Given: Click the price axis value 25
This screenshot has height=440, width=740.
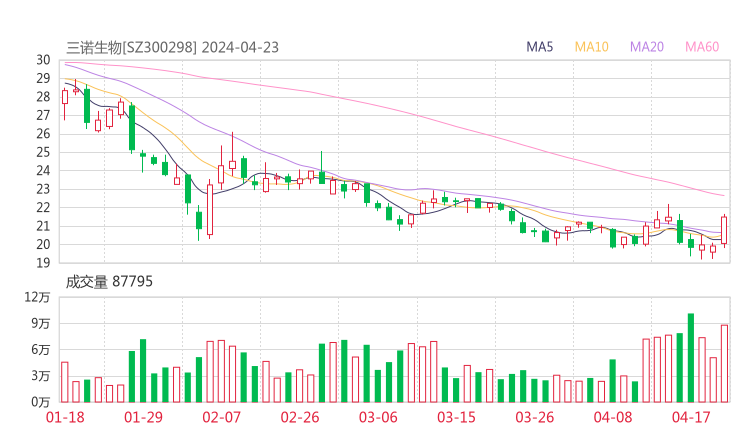Looking at the screenshot, I should pos(43,152).
